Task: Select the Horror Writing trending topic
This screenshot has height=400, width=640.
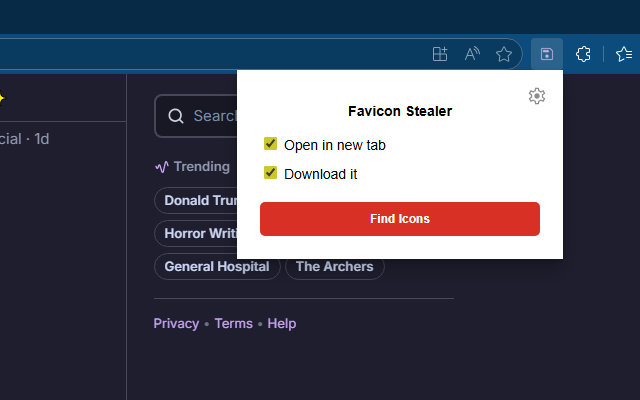Action: [196, 233]
